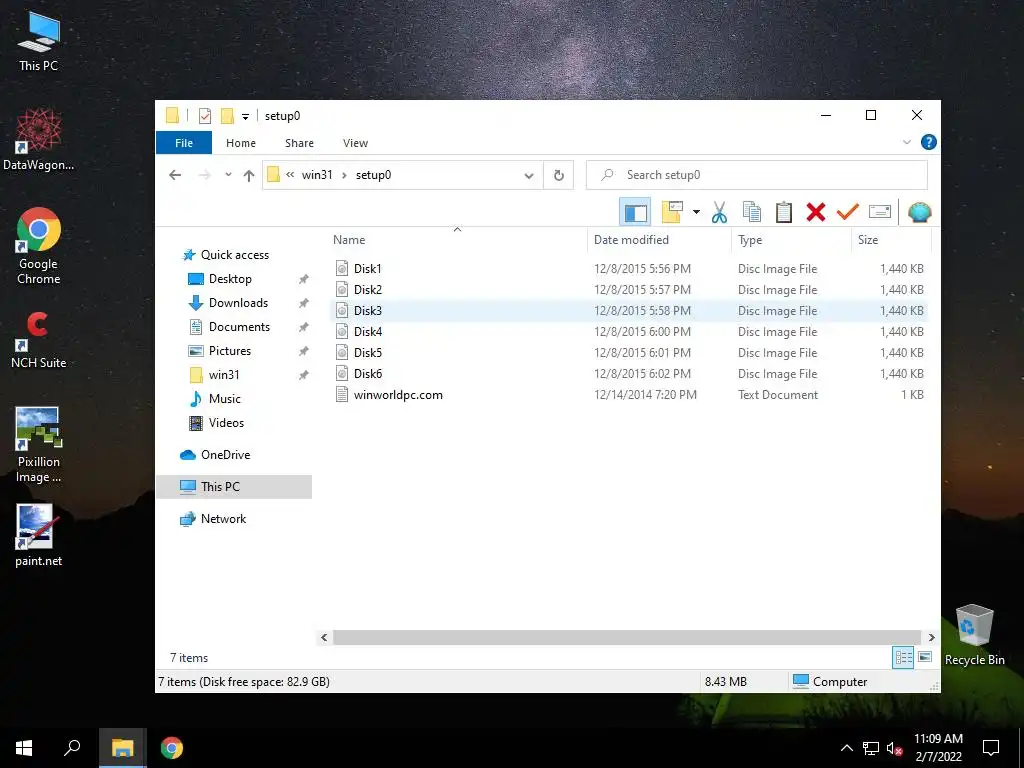This screenshot has height=768, width=1024.
Task: Click the muted volume tray icon
Action: click(895, 749)
